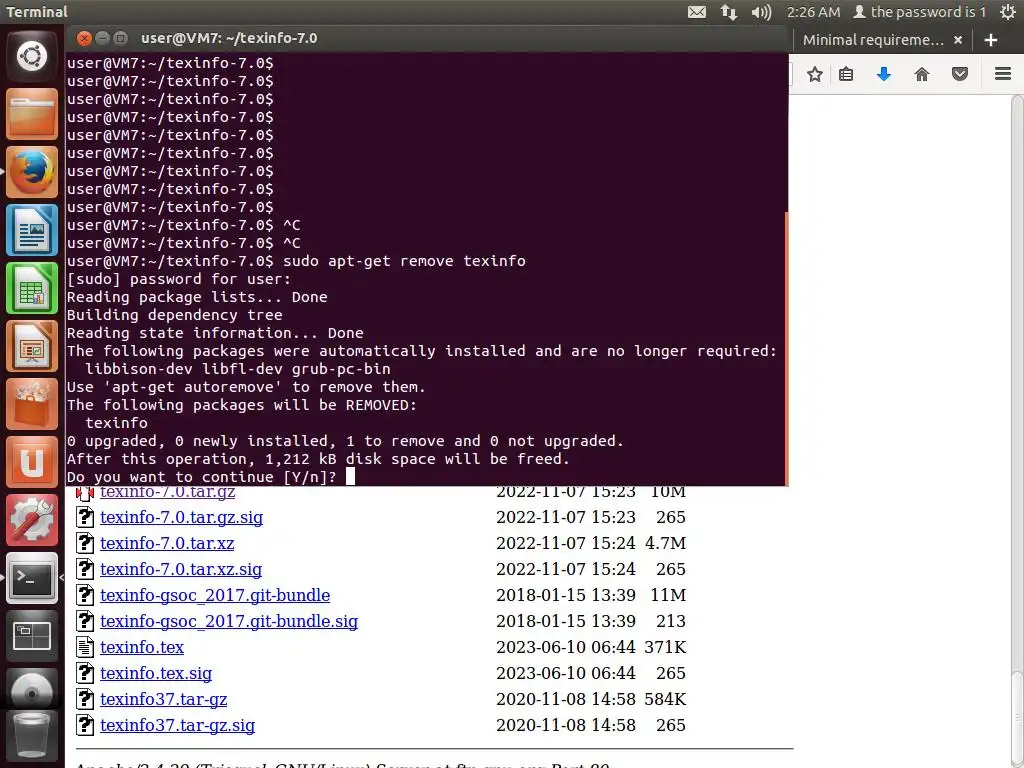Screen dimensions: 1024x768
Task: Launch Firefox from the dock
Action: coord(32,172)
